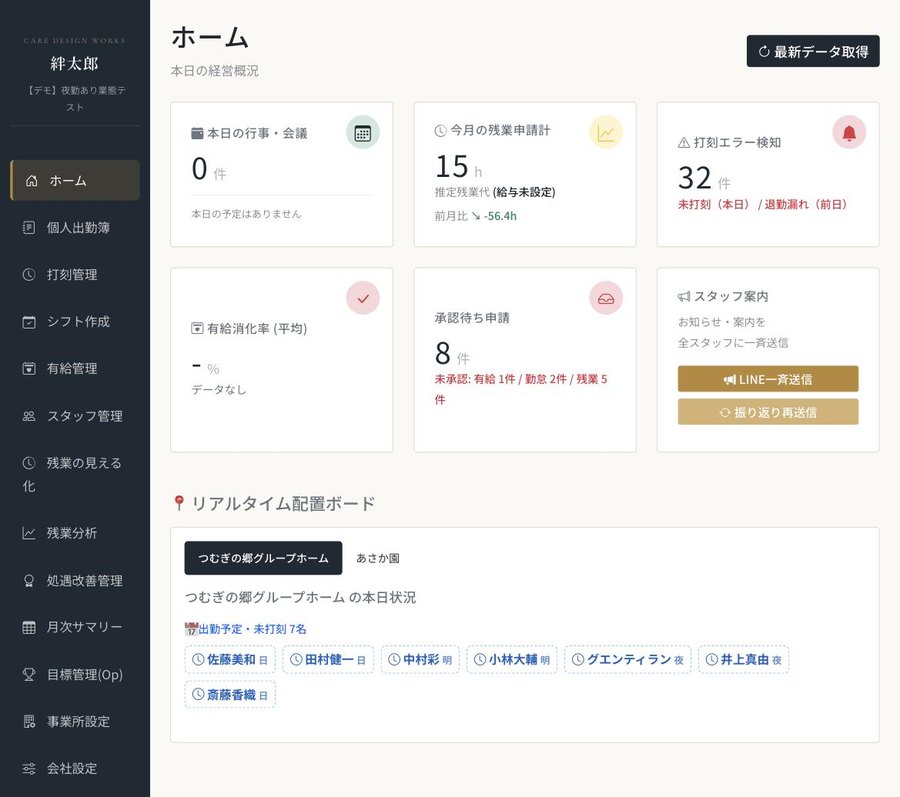Click the 未打刻(本日)/退勤漏れ(前日) text

pos(762,205)
